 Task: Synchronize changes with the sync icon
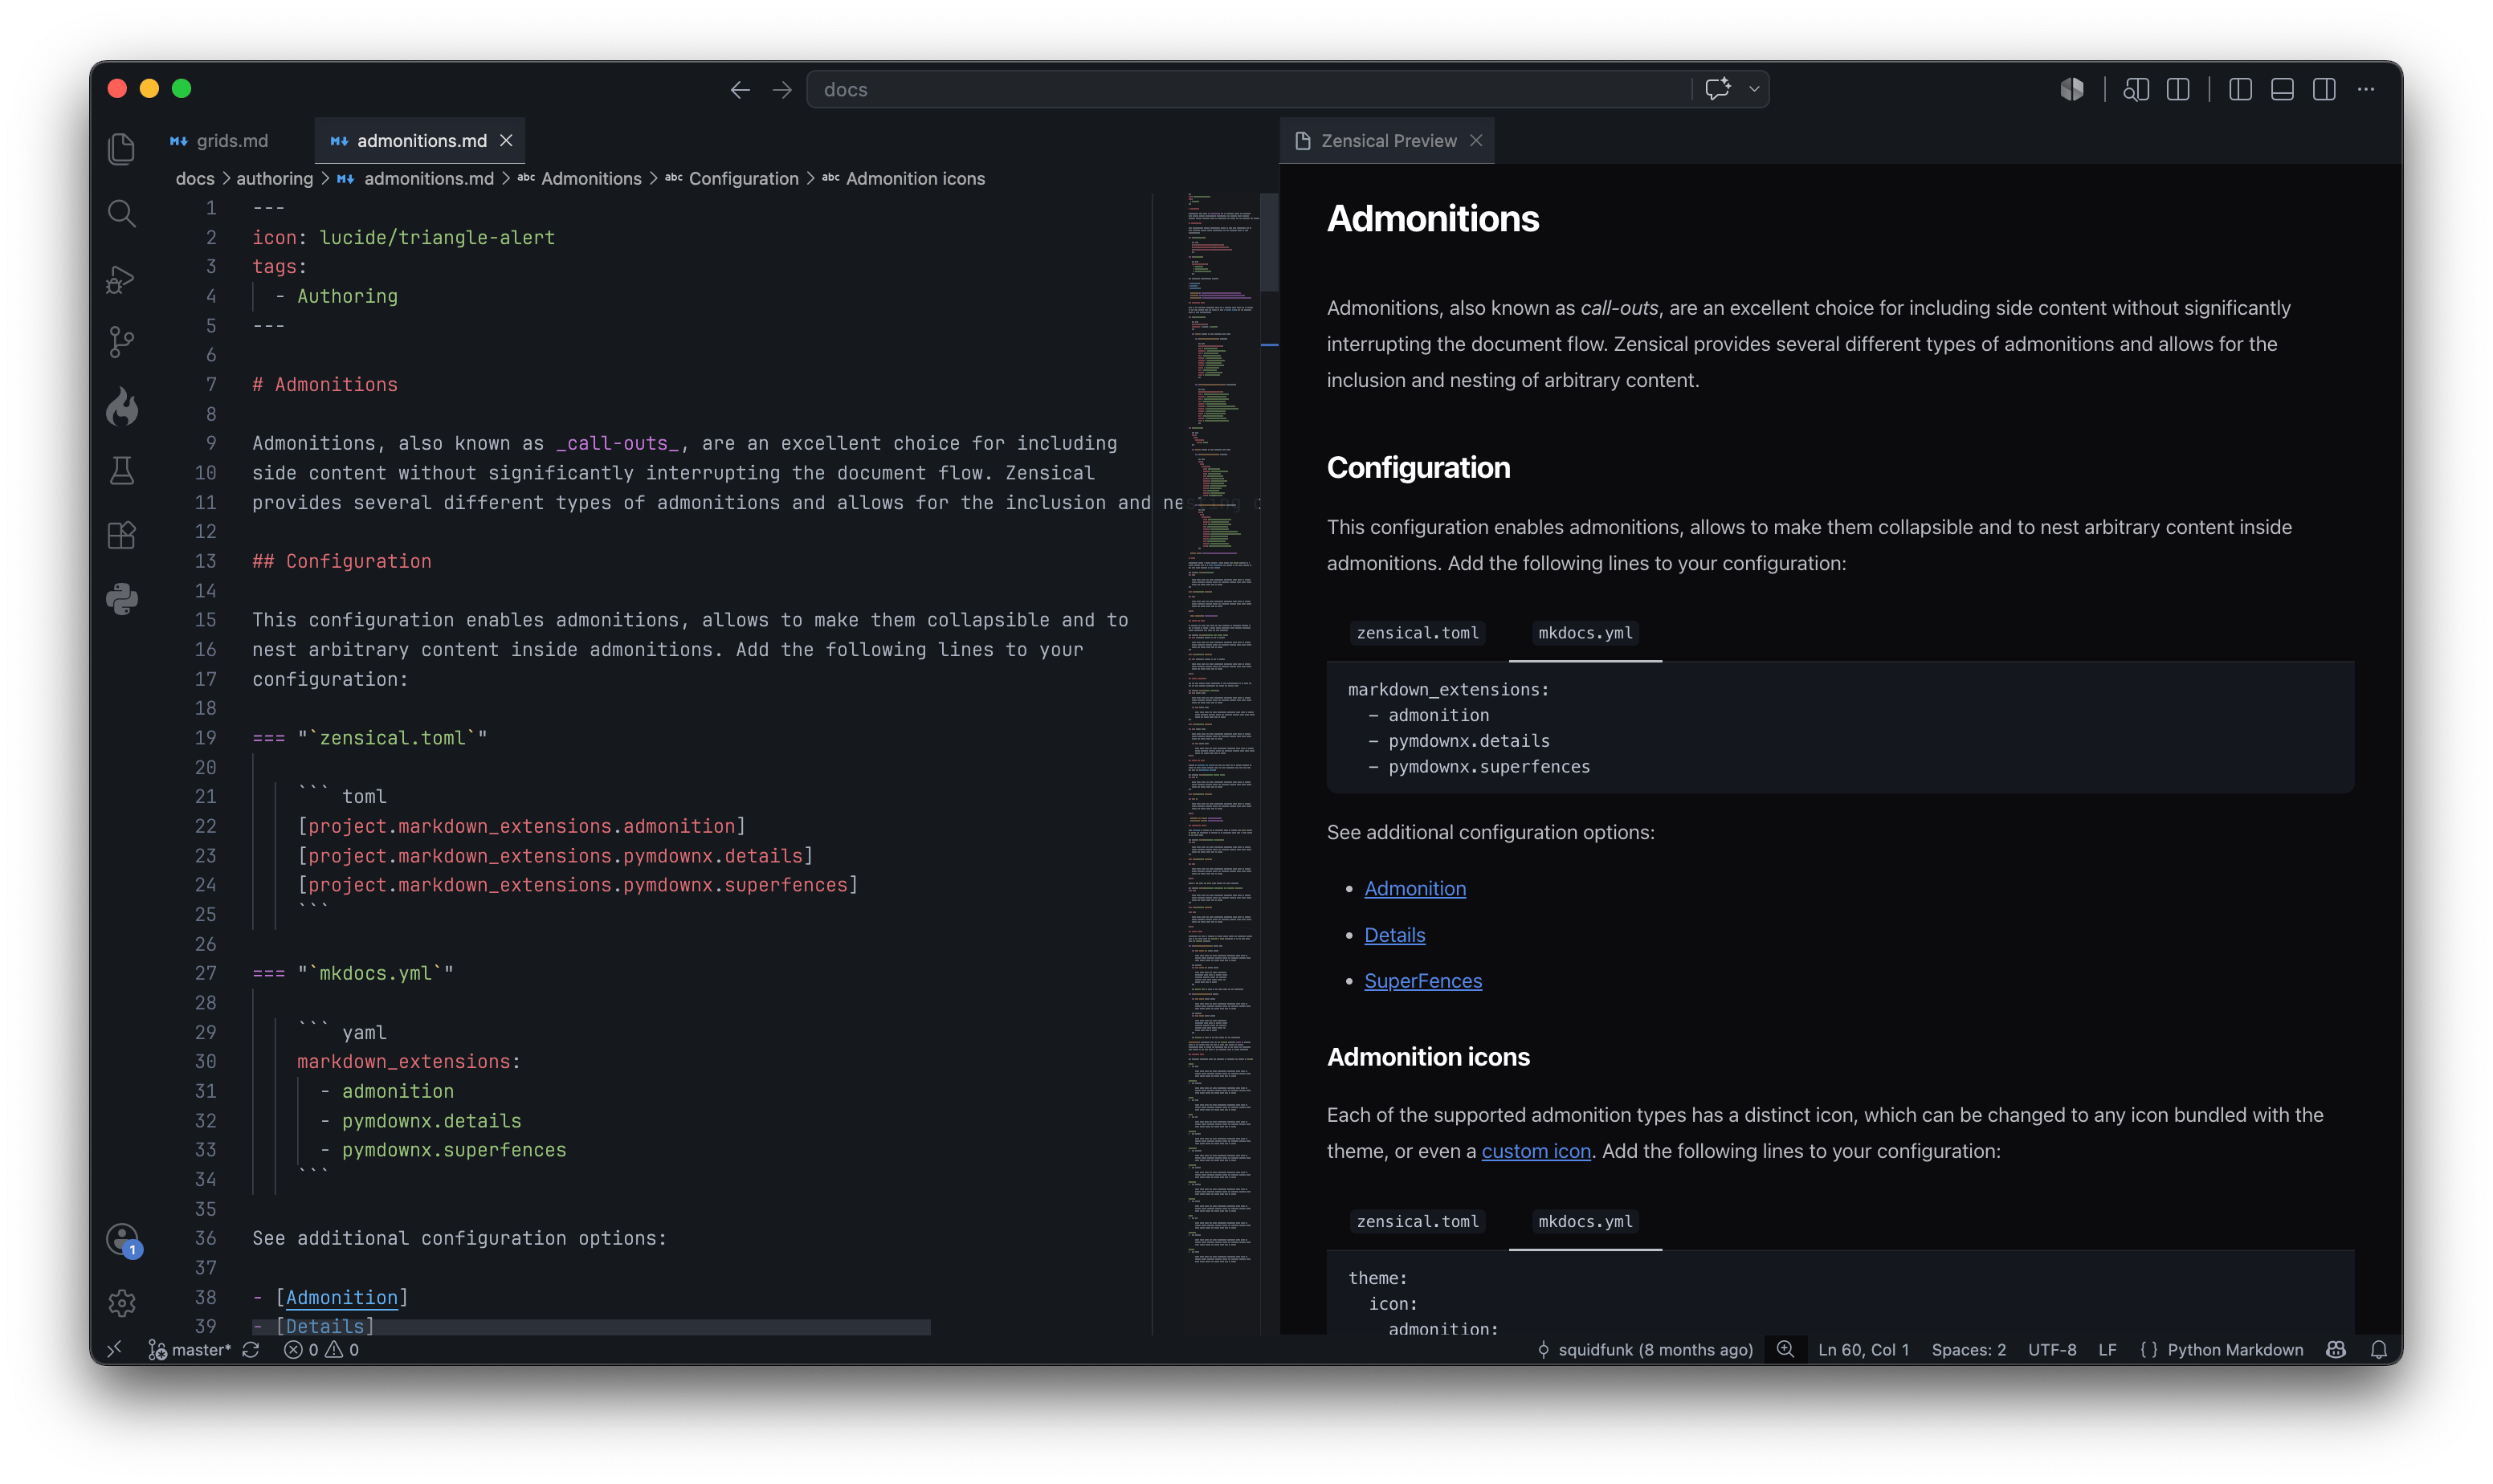click(251, 1350)
